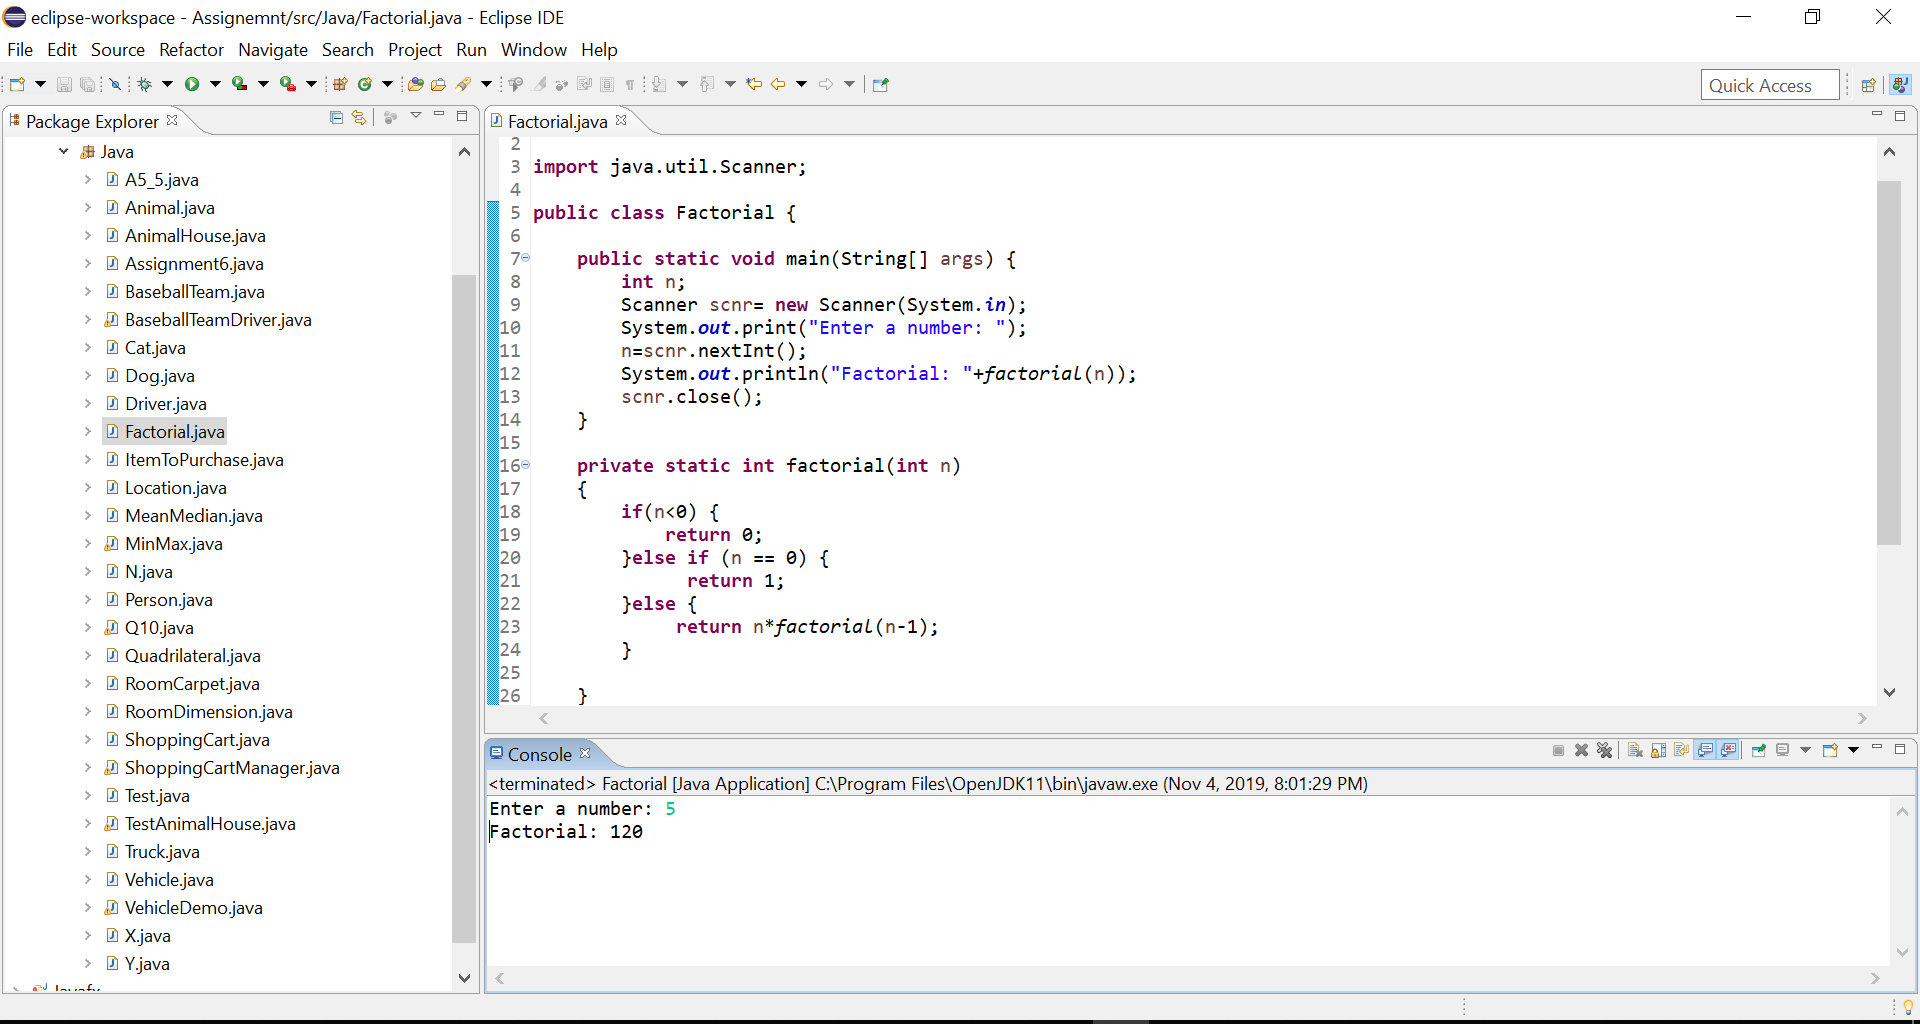Click the Save All toolbar icon

click(88, 85)
